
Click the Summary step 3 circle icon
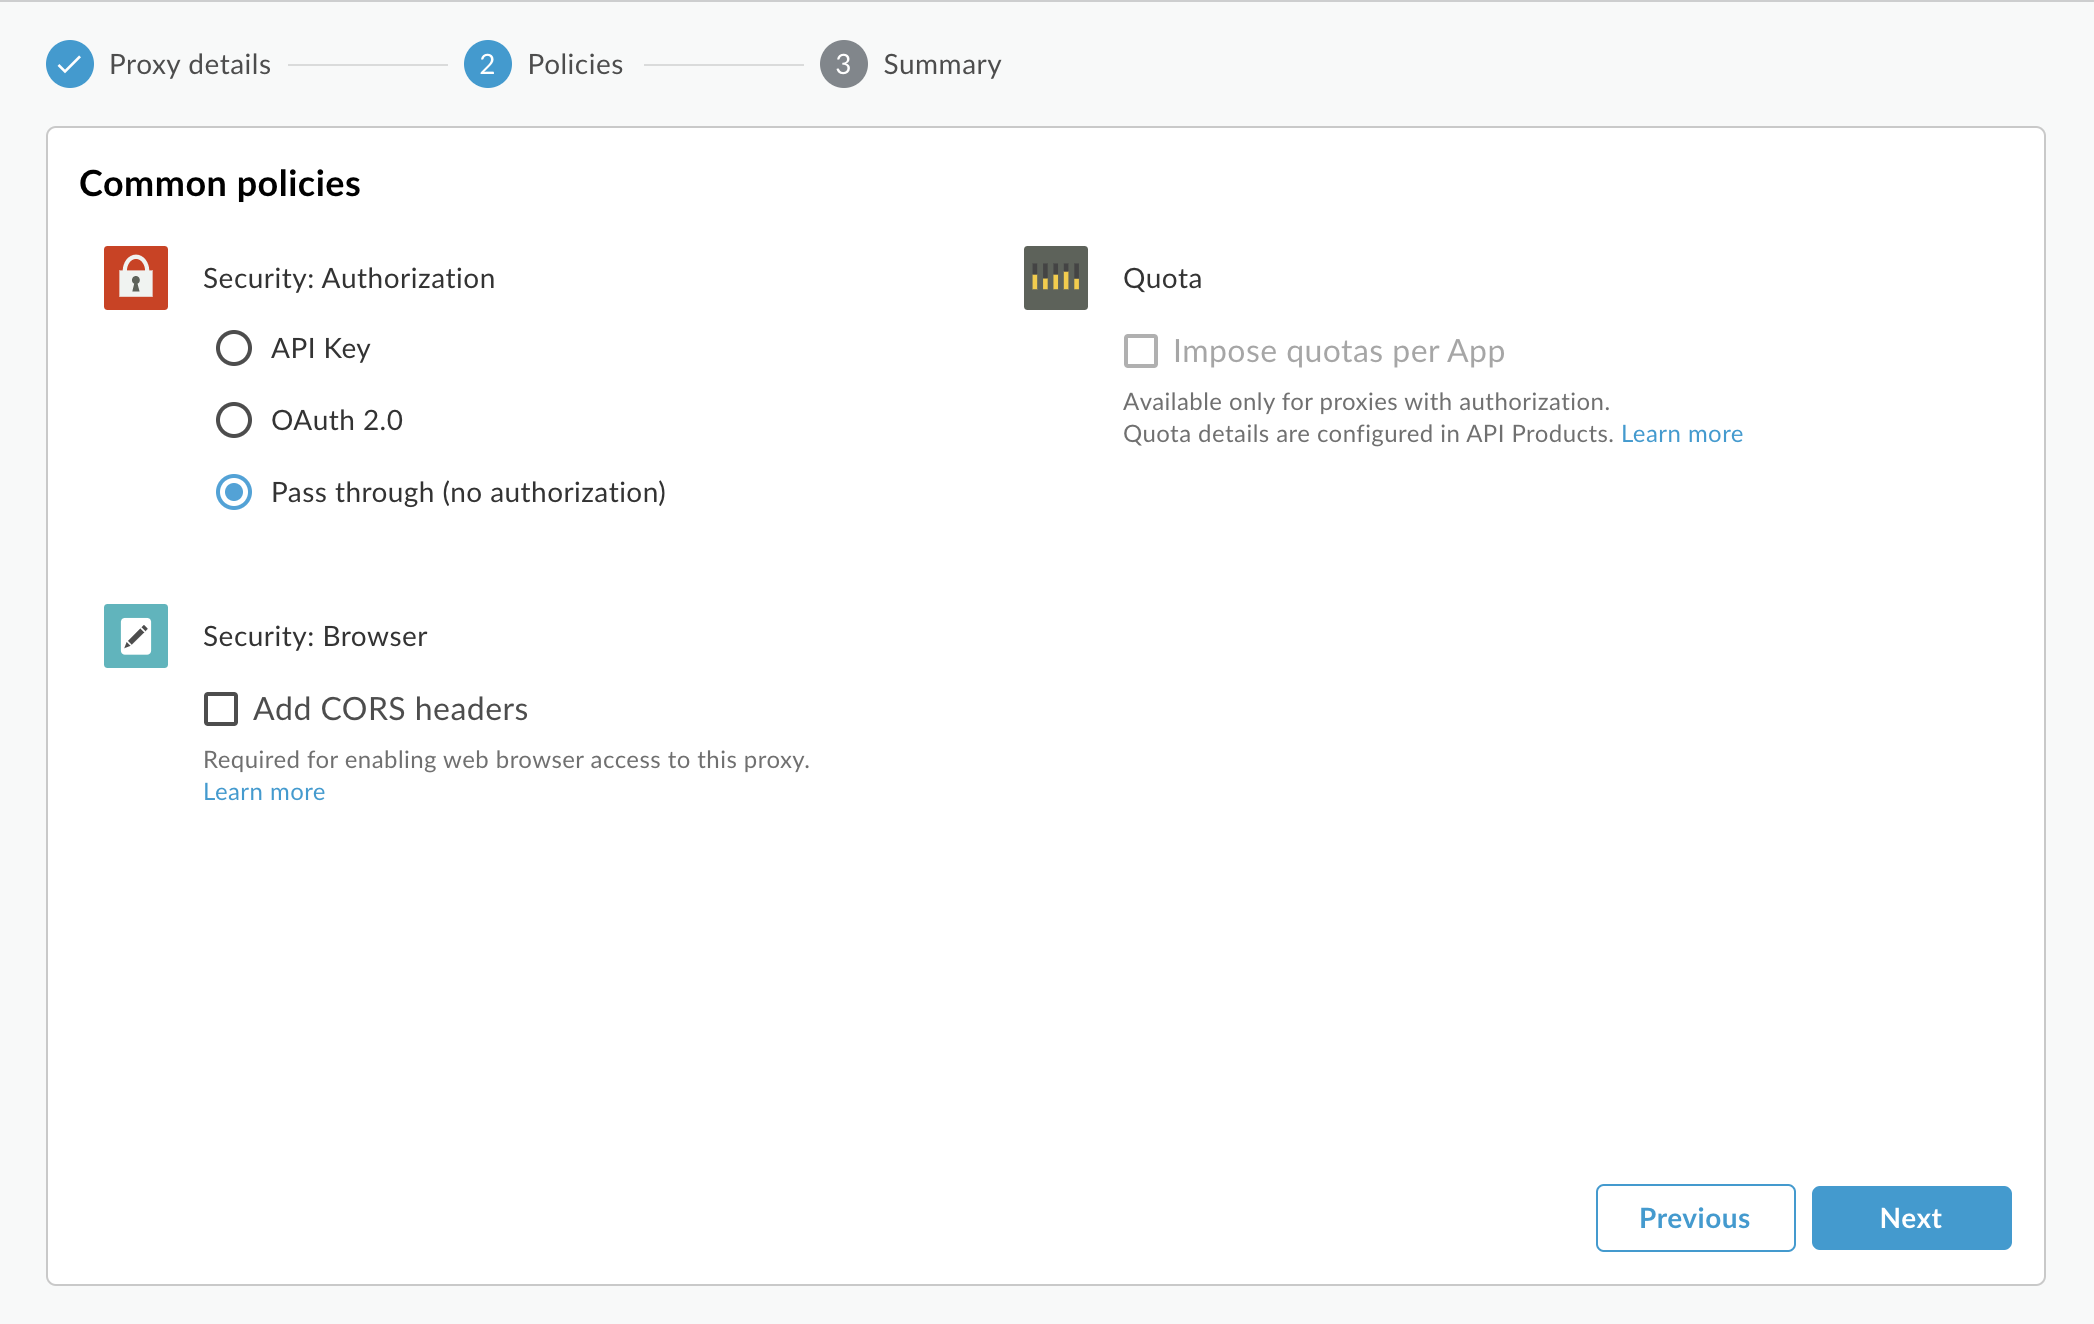click(x=845, y=63)
